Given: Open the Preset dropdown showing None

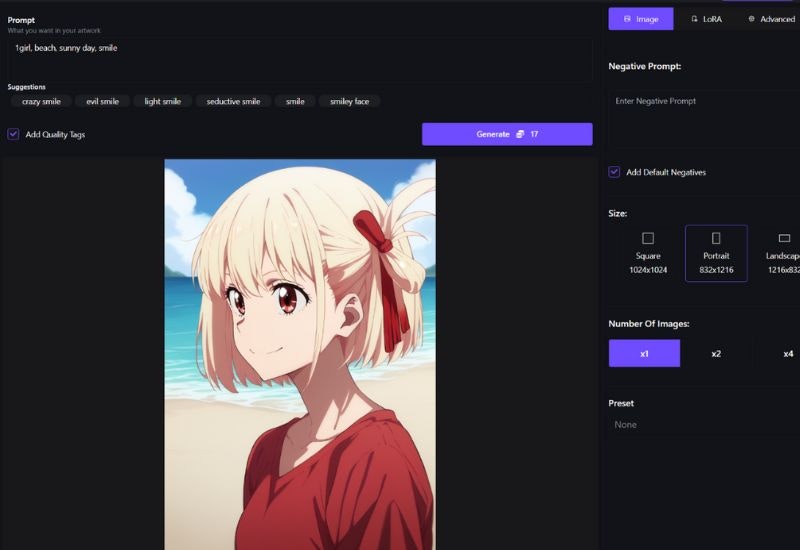Looking at the screenshot, I should [704, 424].
